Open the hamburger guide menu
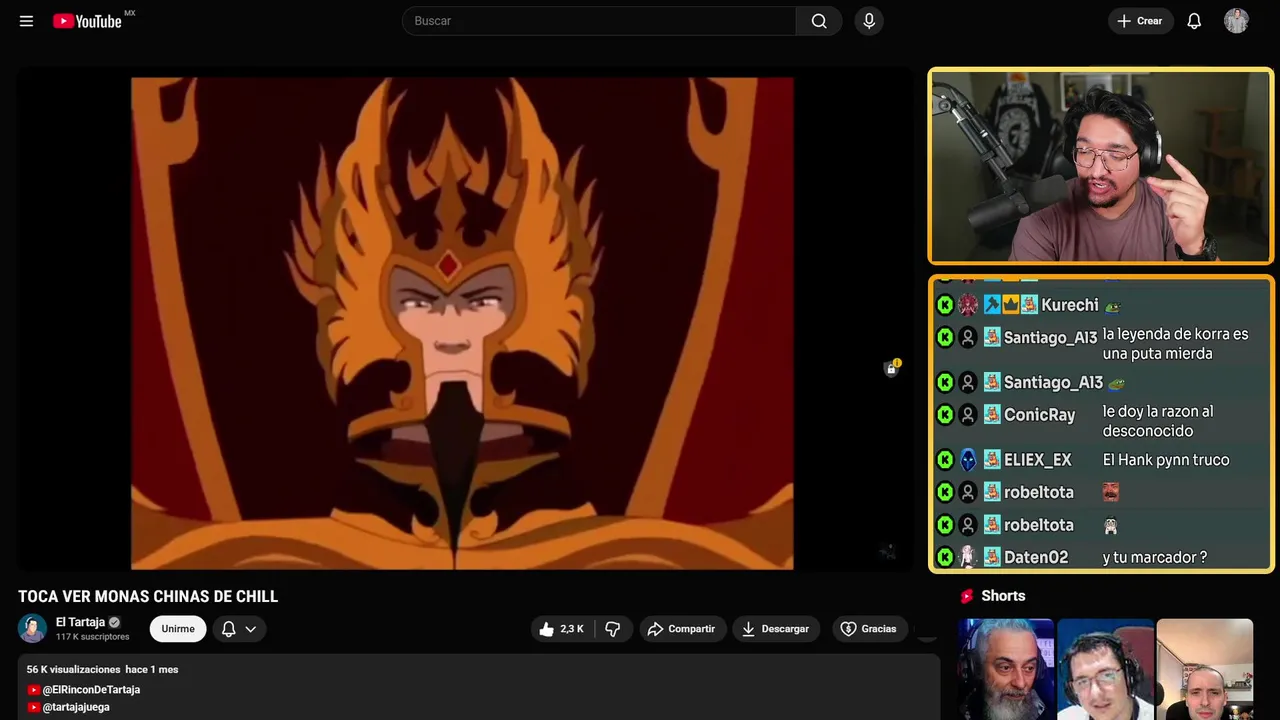Viewport: 1280px width, 720px height. (26, 21)
